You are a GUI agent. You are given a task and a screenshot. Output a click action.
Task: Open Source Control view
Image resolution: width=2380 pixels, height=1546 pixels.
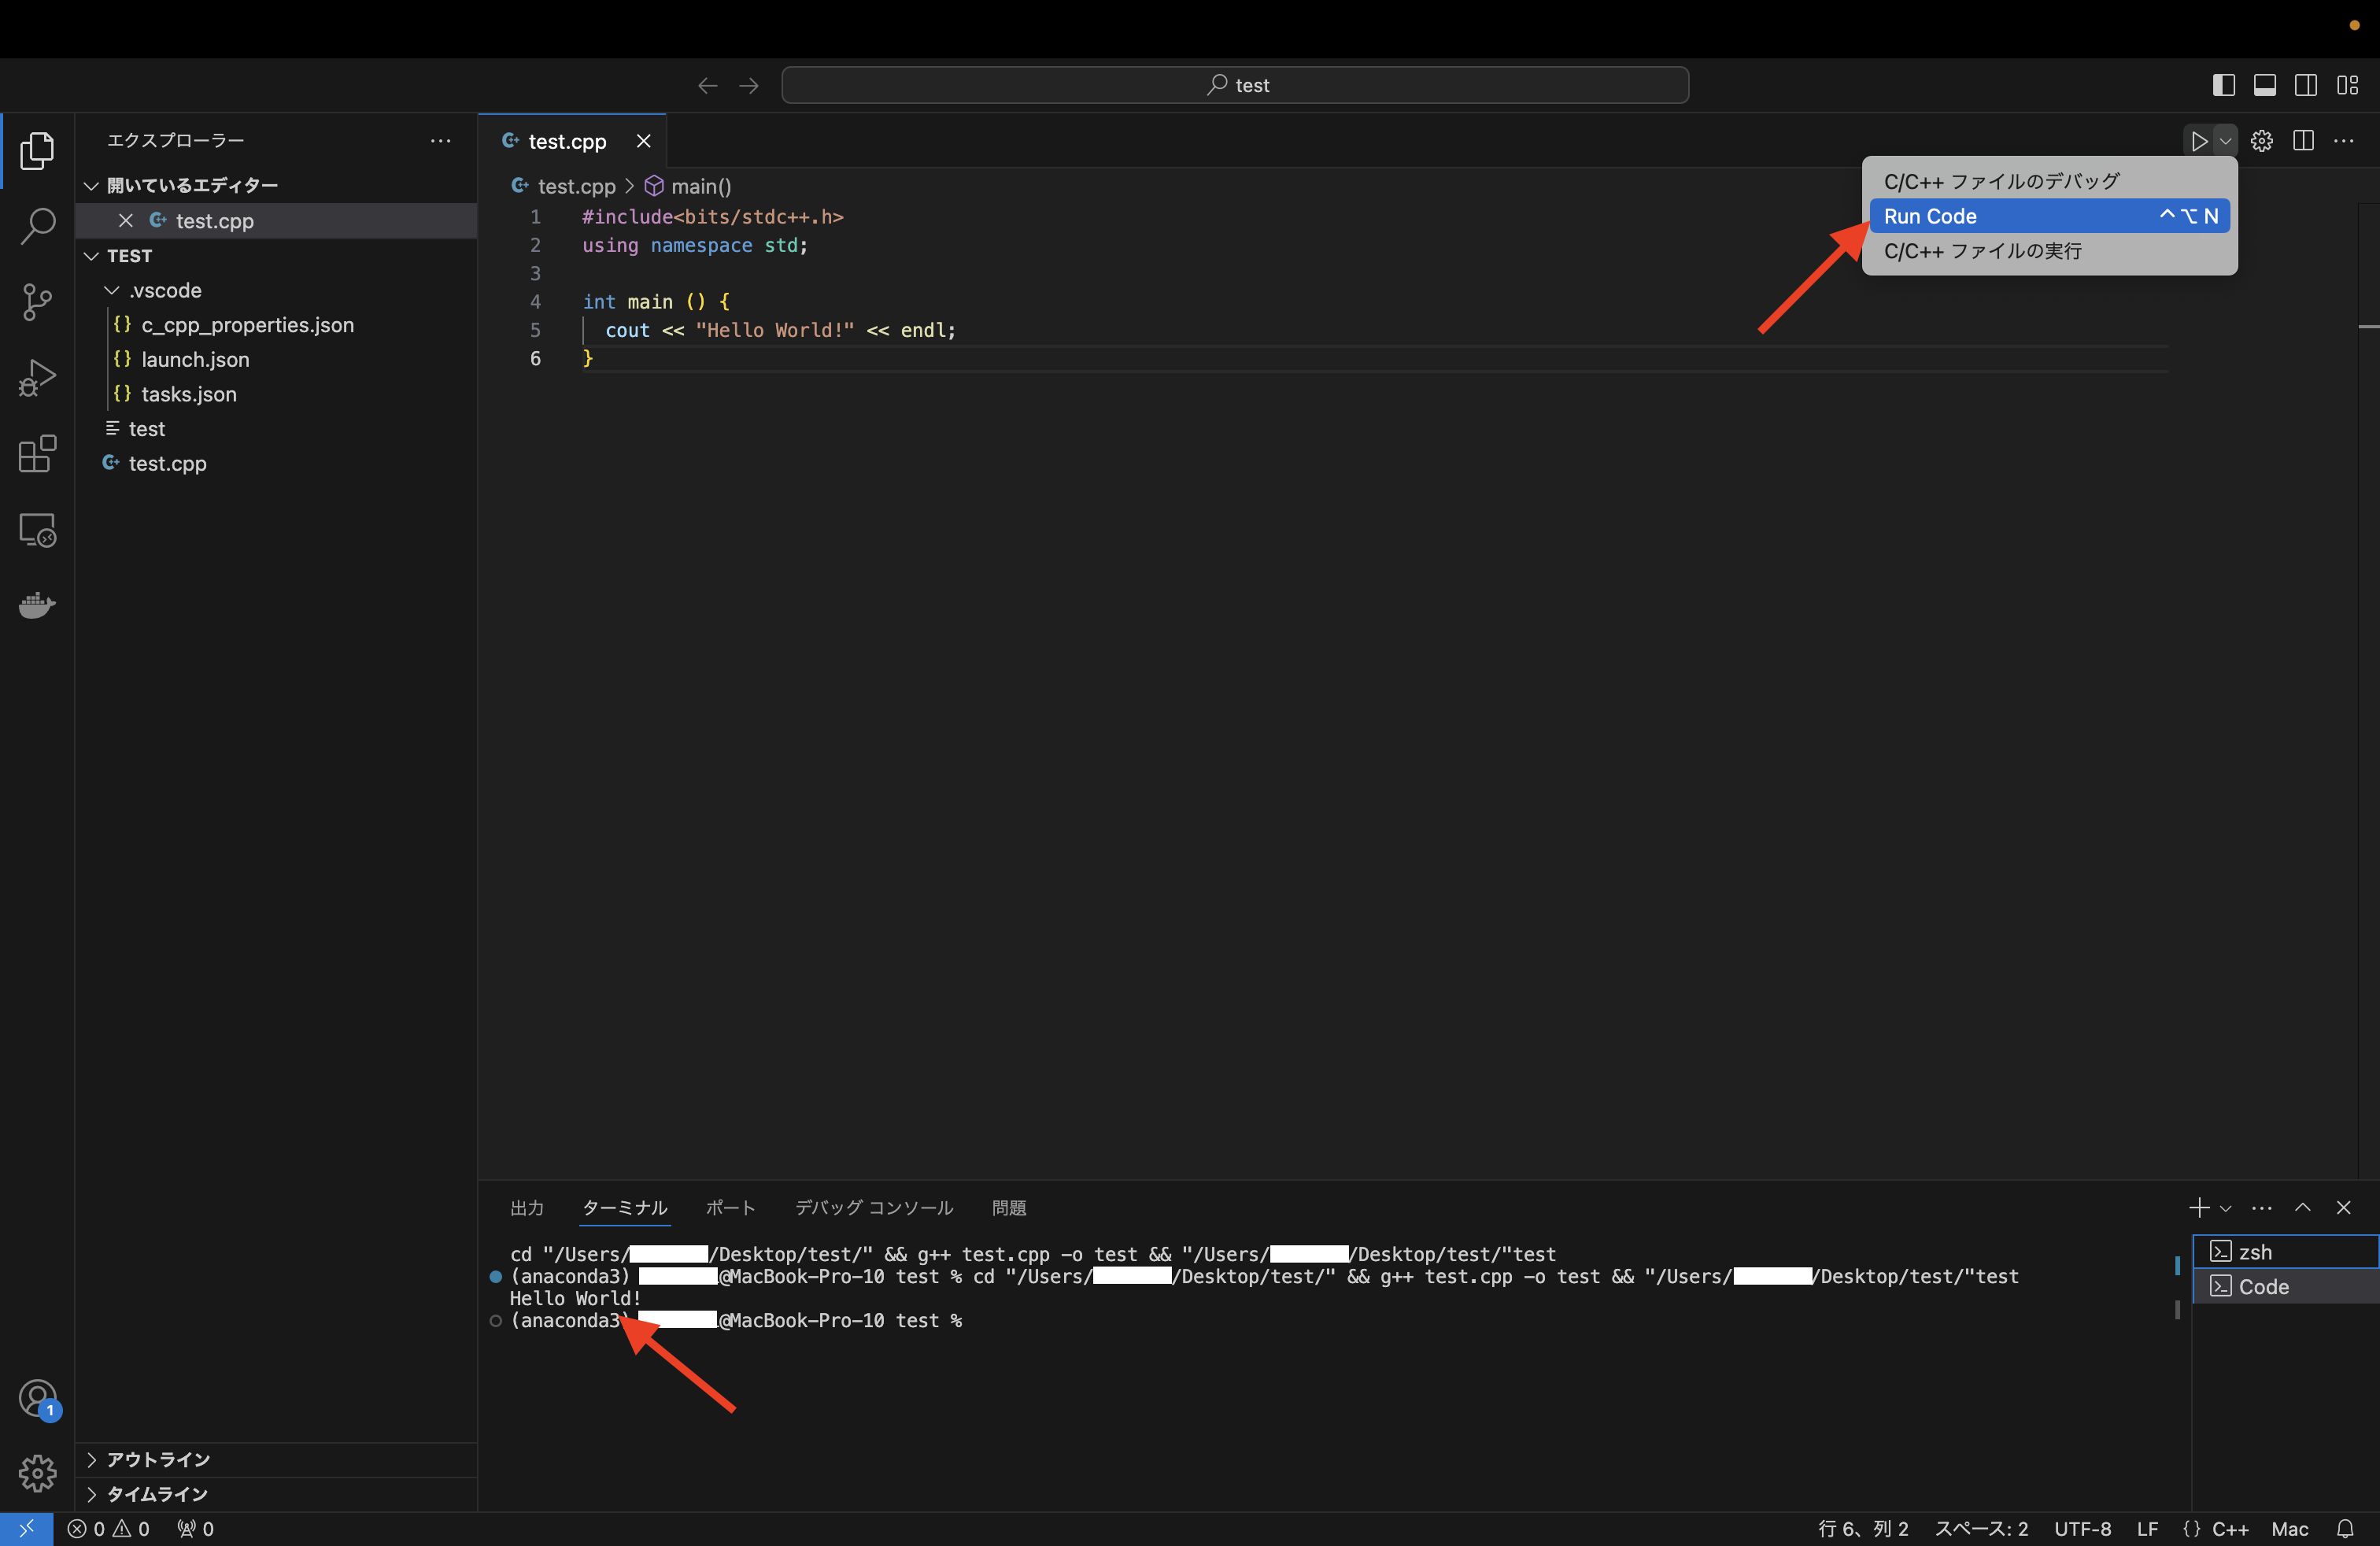click(x=37, y=302)
